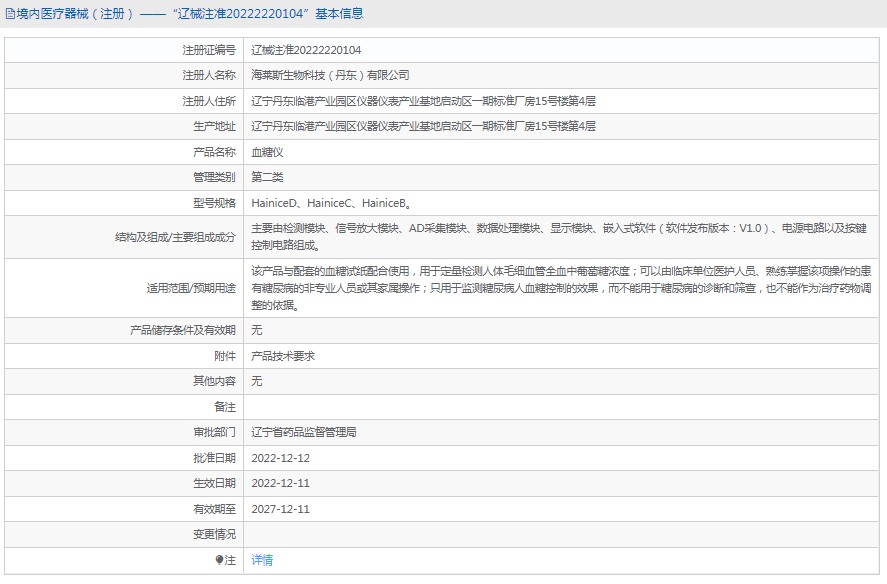Select approval department 辽宁省药品监督管理局
This screenshot has height=584, width=887.
(x=304, y=432)
